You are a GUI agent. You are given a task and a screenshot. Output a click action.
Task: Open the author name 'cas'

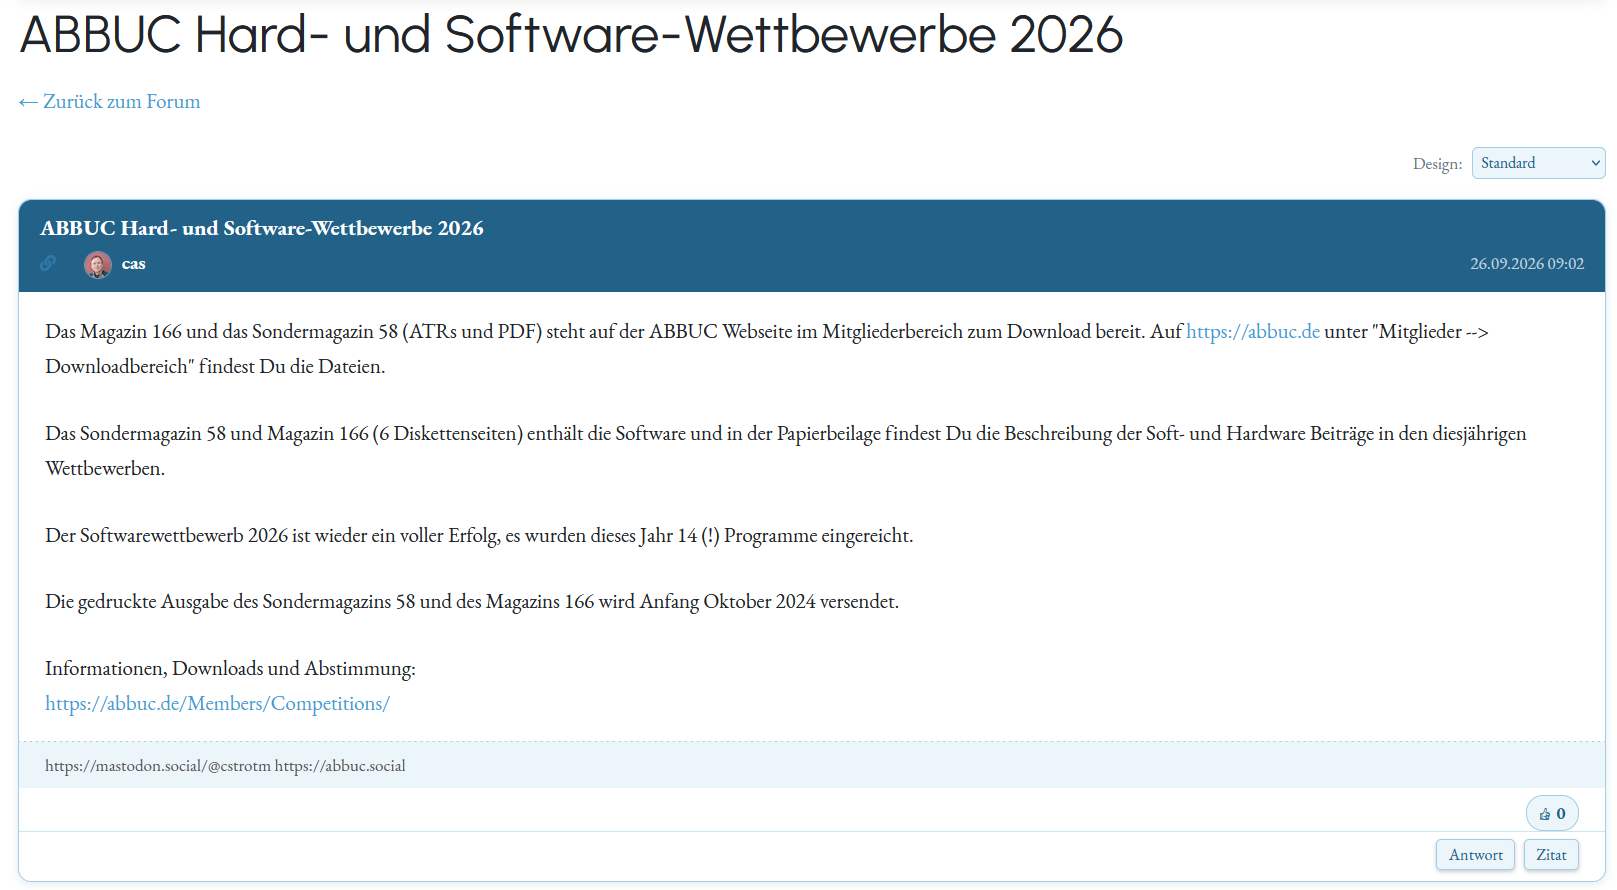(134, 264)
